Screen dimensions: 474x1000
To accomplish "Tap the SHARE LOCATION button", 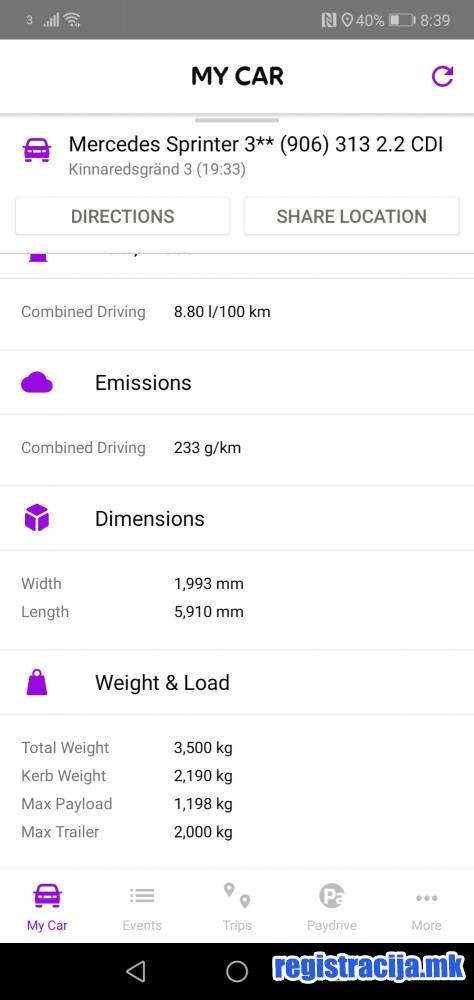I will pos(352,216).
